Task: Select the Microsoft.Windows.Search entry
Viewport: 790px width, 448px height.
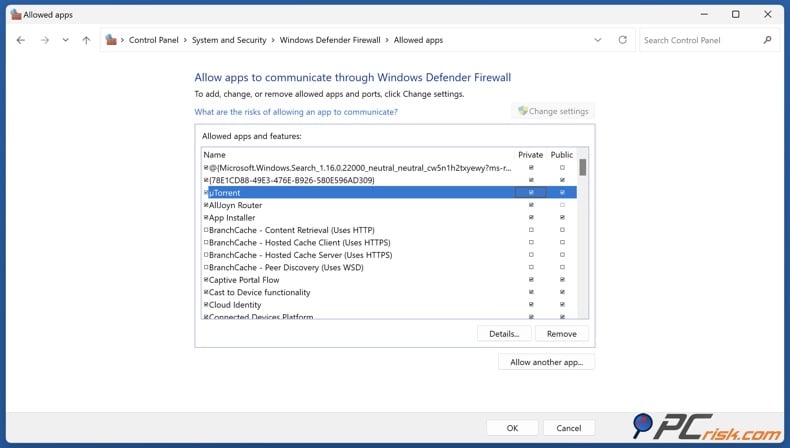Action: [389, 168]
